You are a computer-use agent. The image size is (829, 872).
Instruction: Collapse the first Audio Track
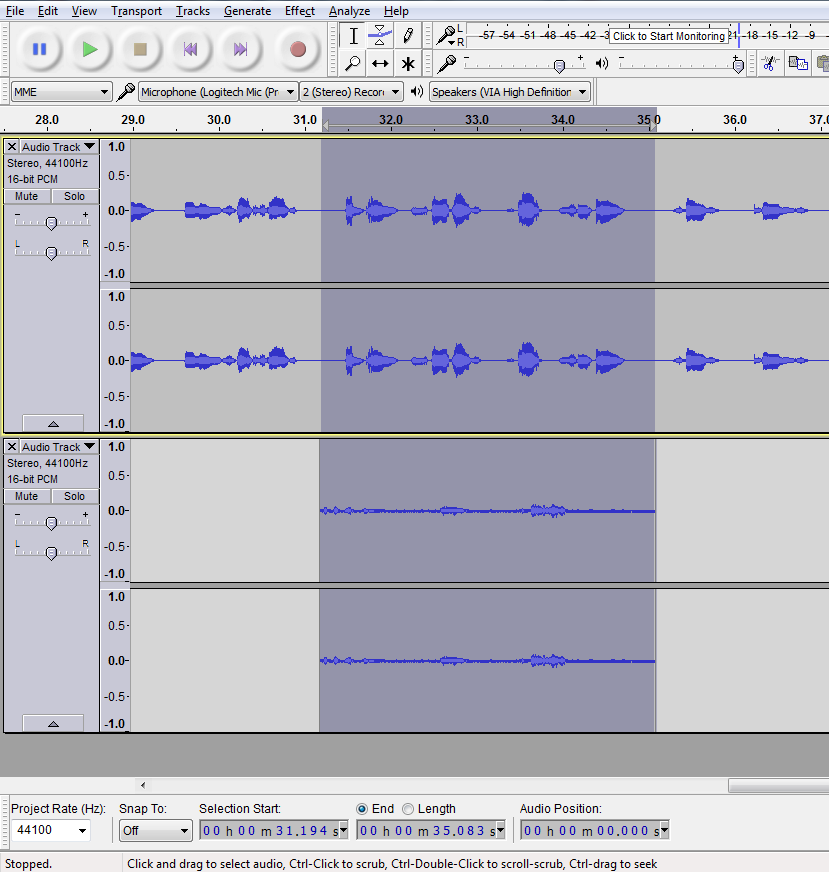53,424
